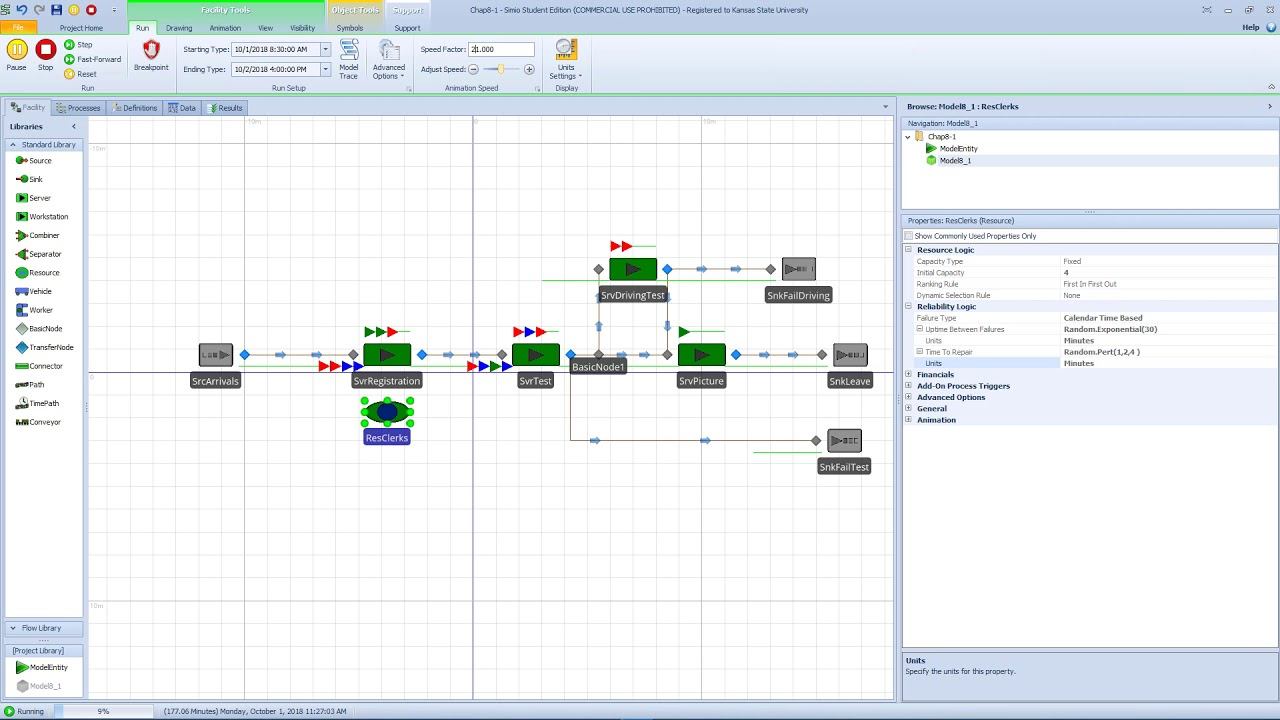Switch to the Project Home ribbon tab
Screen dimensions: 1280x720
pyautogui.click(x=81, y=28)
